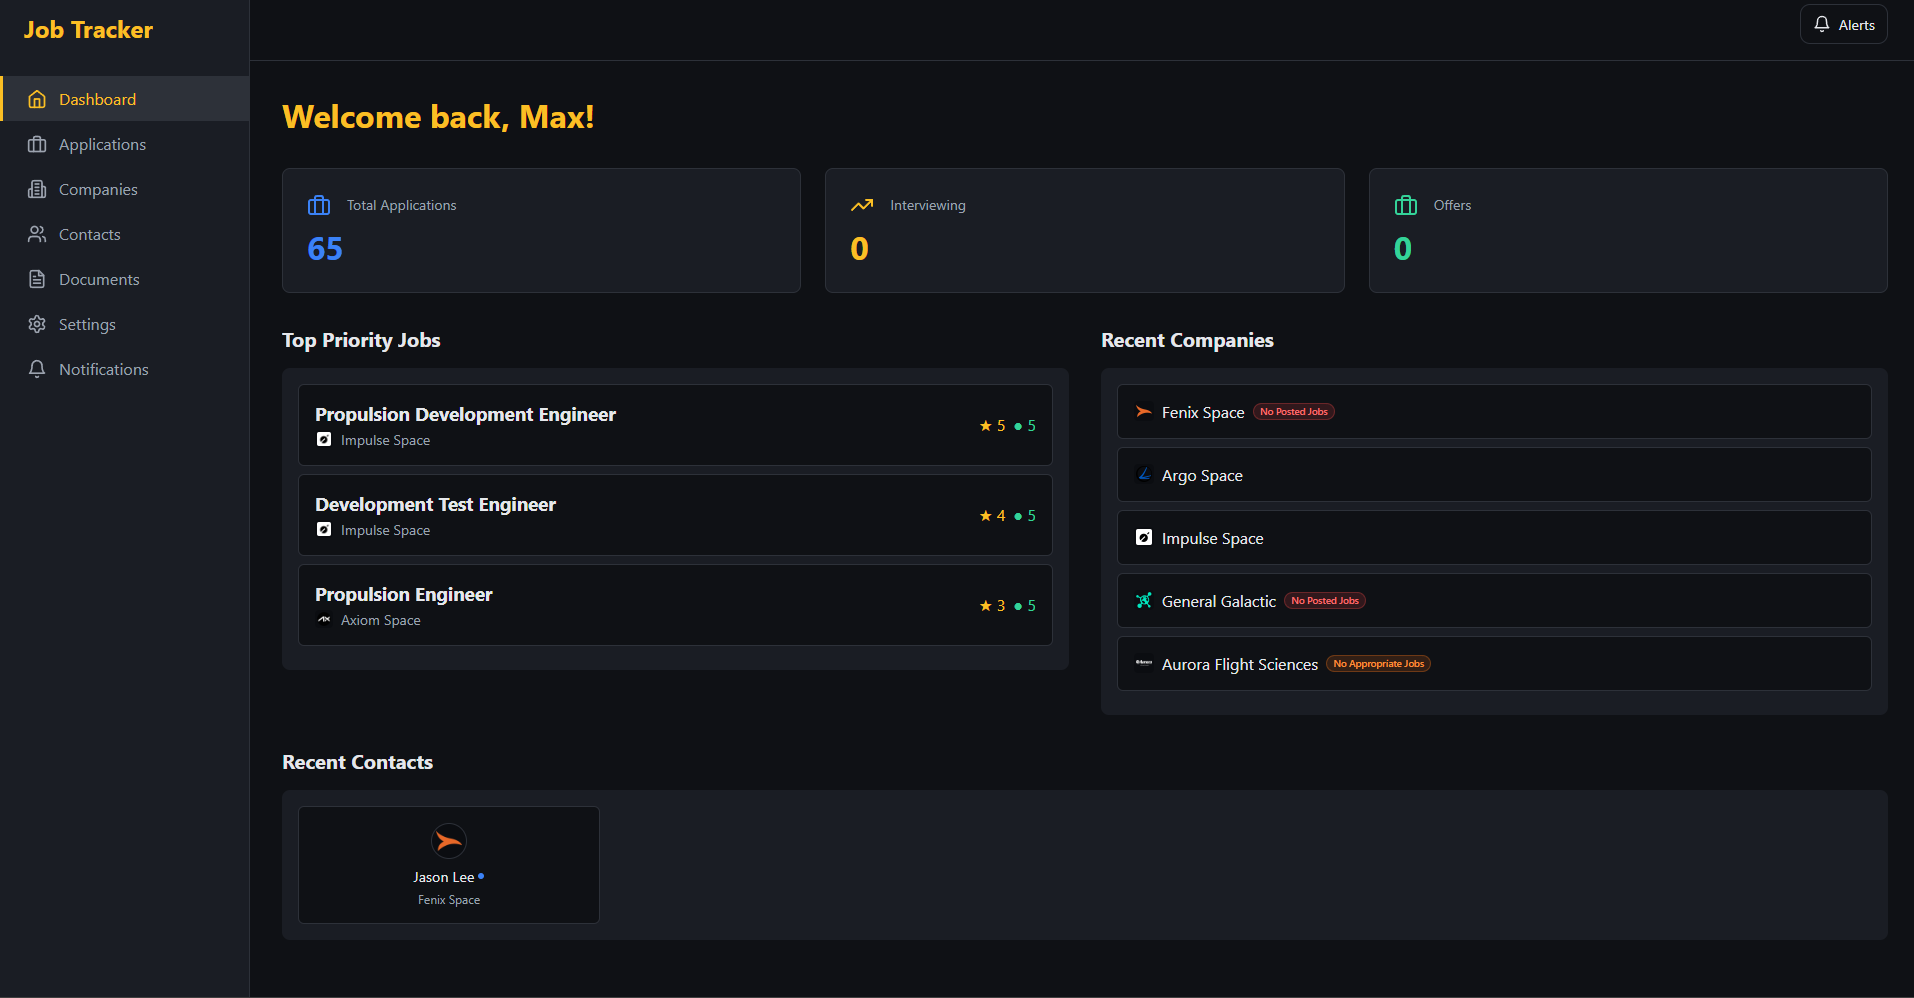Click the star rating on Development Test Engineer
Viewport: 1914px width, 998px height.
point(991,515)
